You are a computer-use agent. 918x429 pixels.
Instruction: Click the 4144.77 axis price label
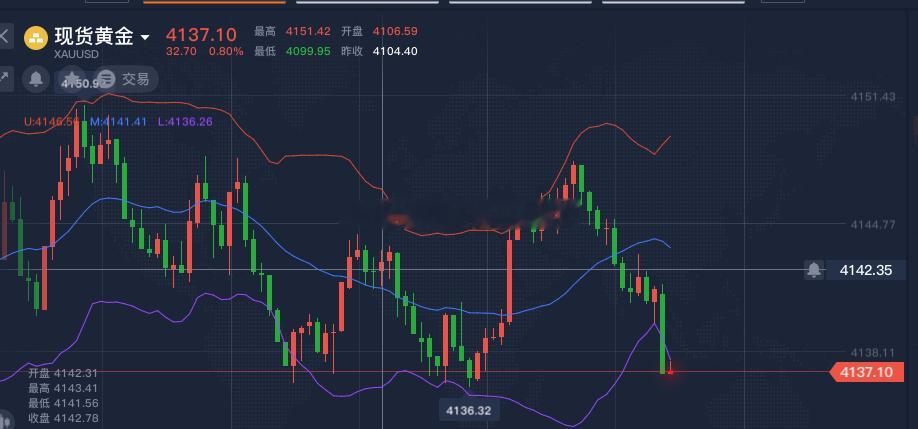coord(873,224)
